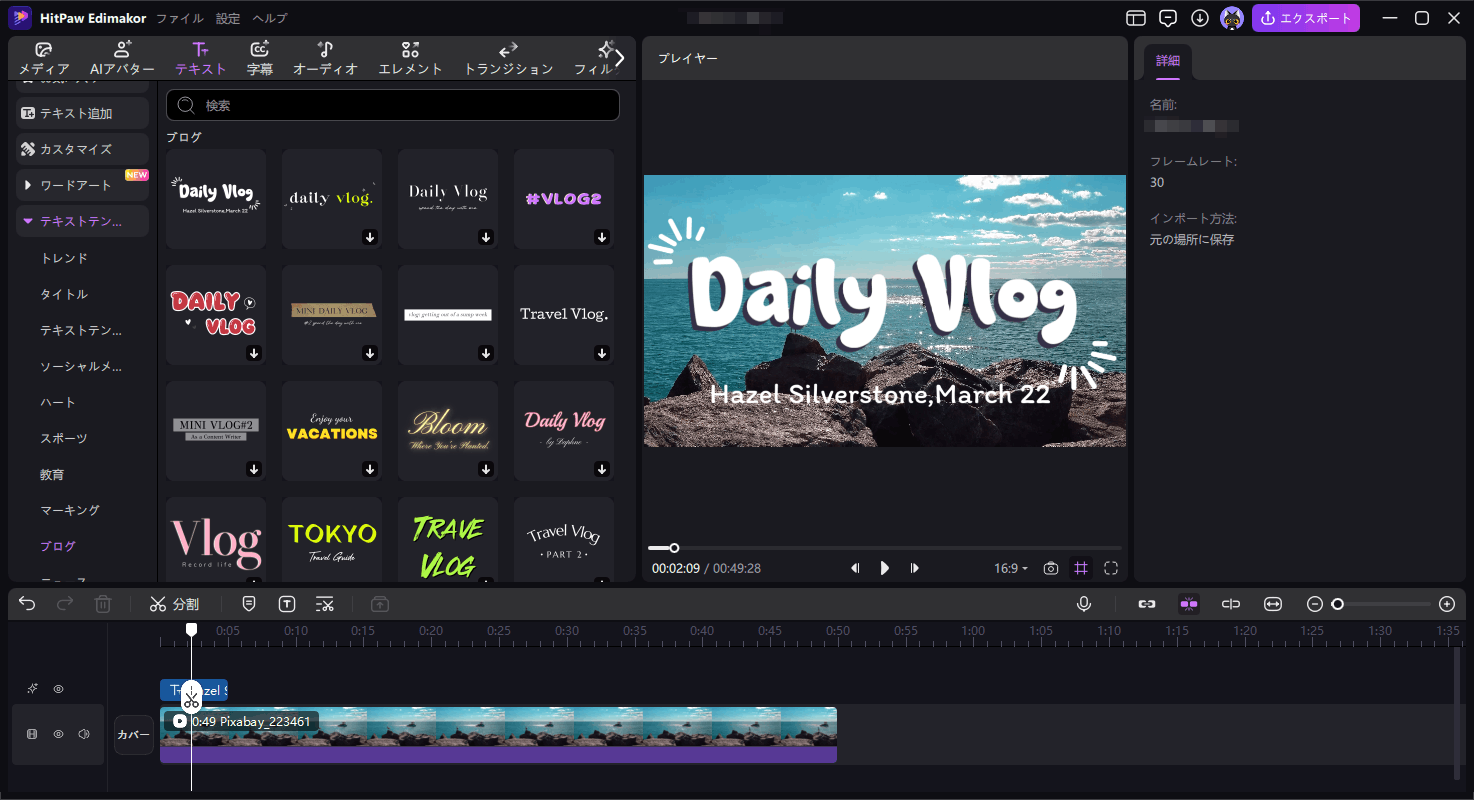Download the Travel Vlog. template
The image size is (1474, 800).
pyautogui.click(x=602, y=353)
